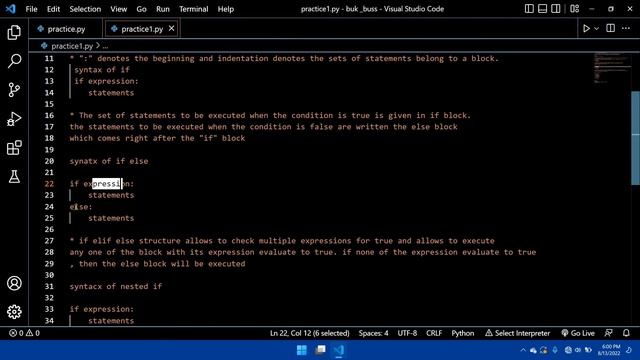Screen dimensions: 640x360
Task: Open the Help menu
Action: tap(225, 9)
